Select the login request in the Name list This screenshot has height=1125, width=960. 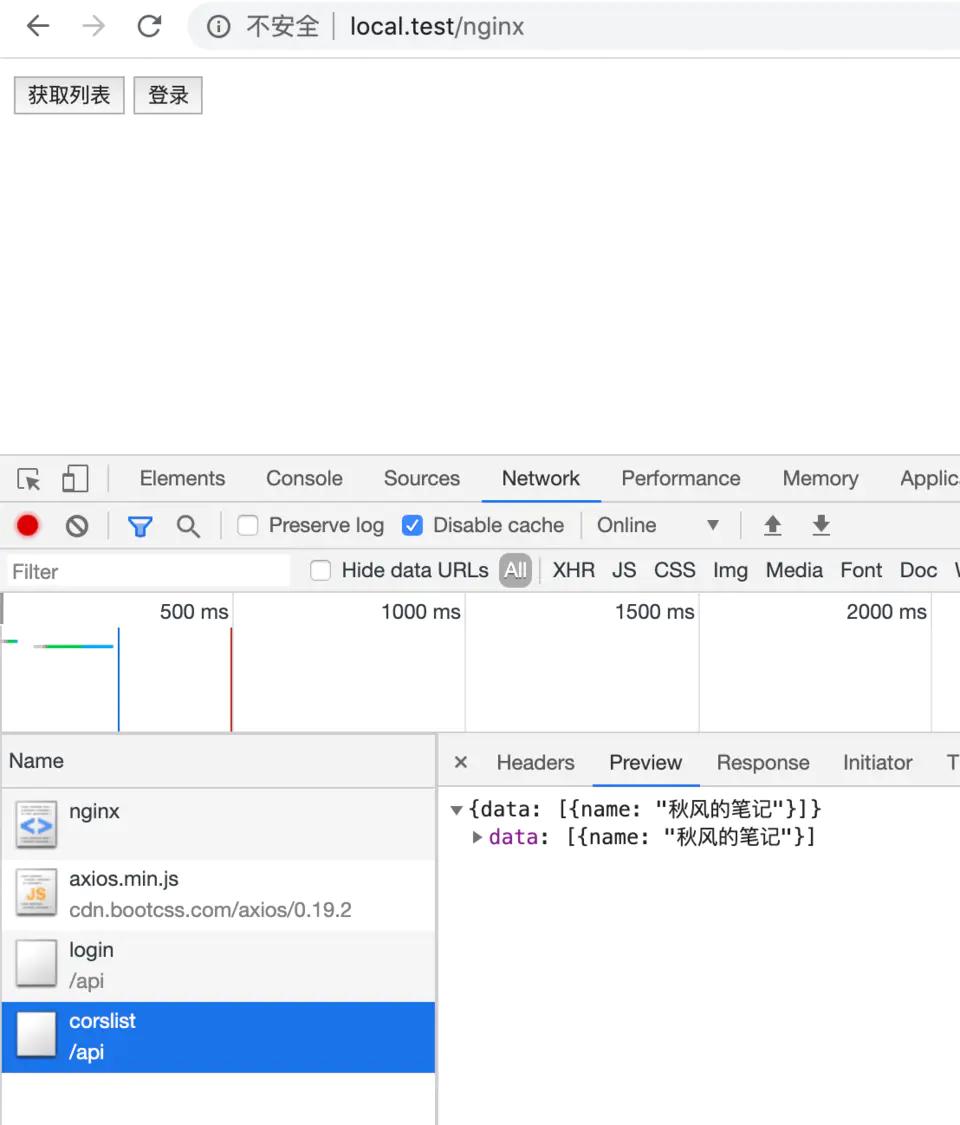(x=91, y=950)
